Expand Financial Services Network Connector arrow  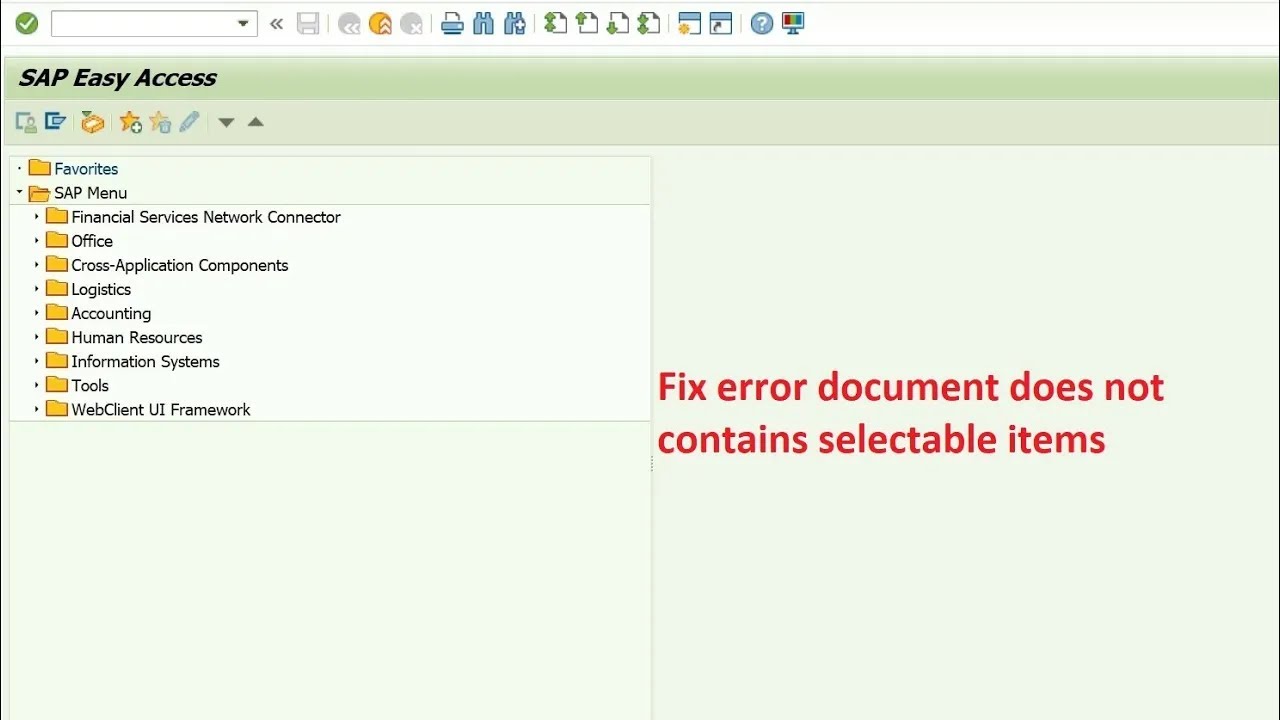37,216
